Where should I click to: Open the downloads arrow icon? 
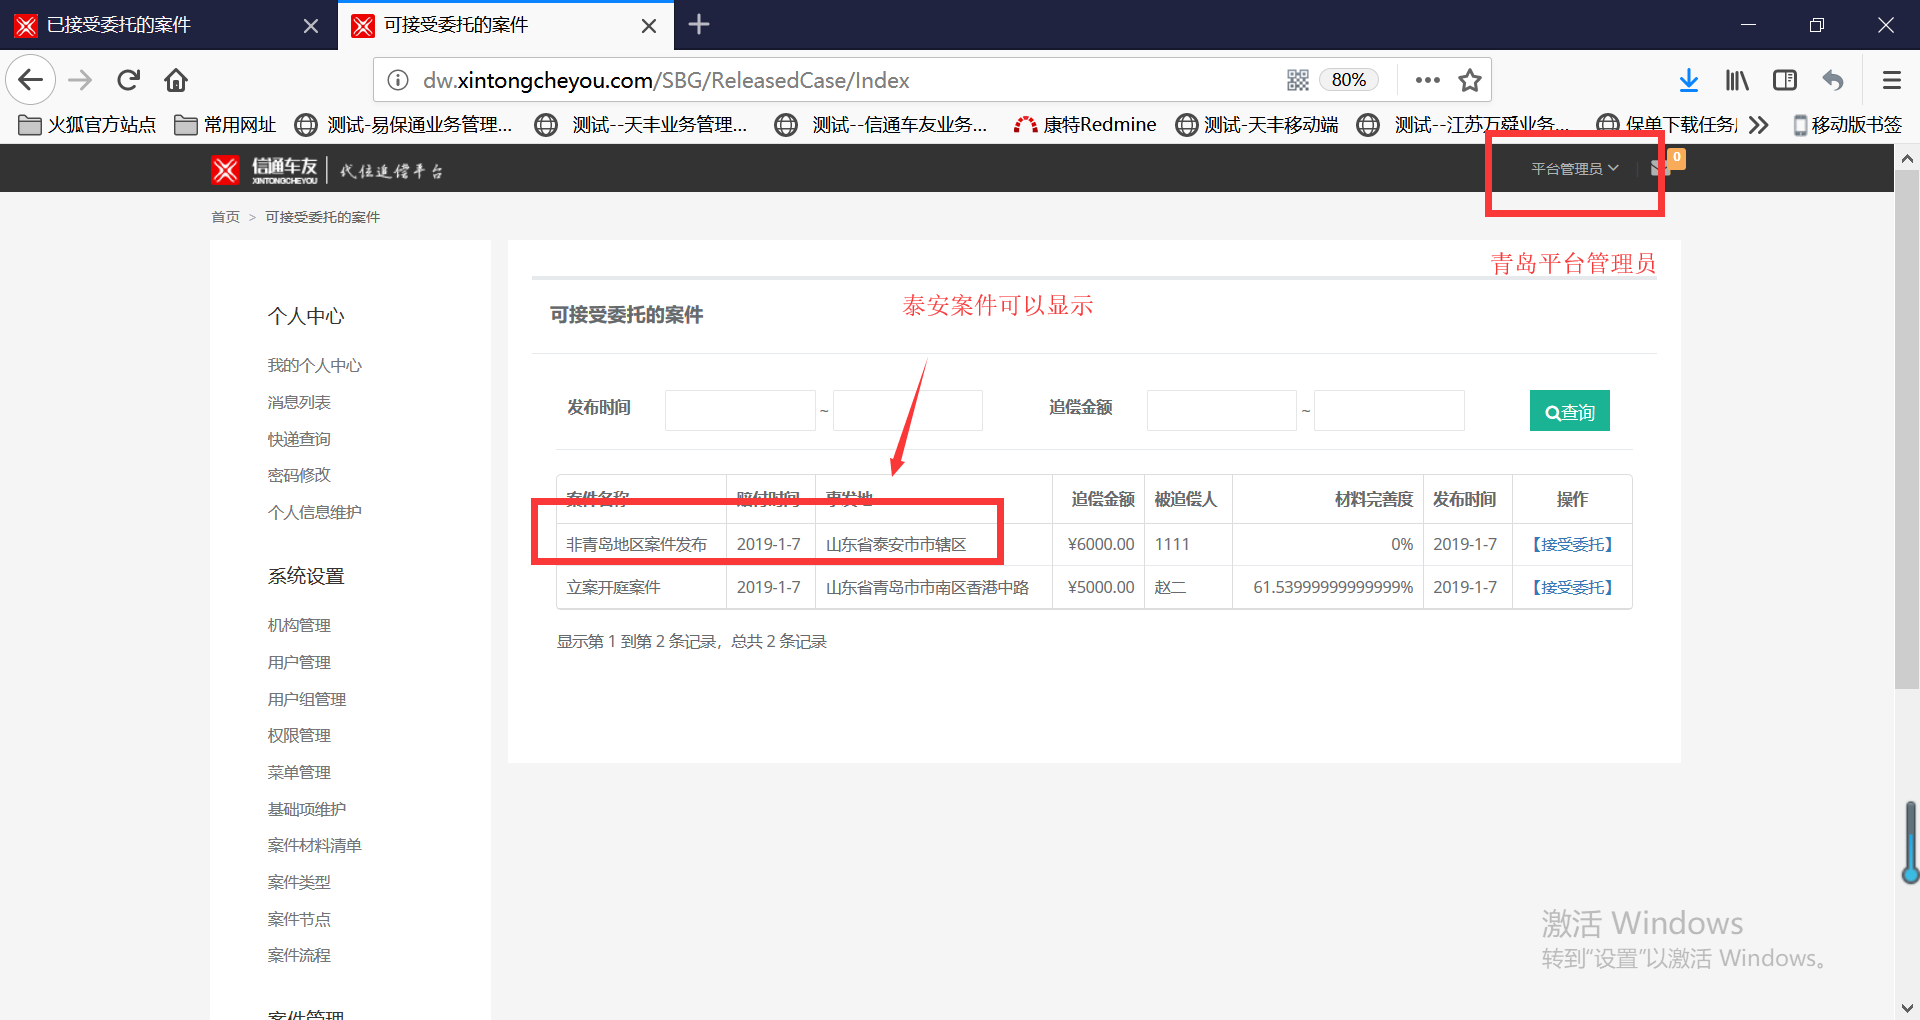1688,80
